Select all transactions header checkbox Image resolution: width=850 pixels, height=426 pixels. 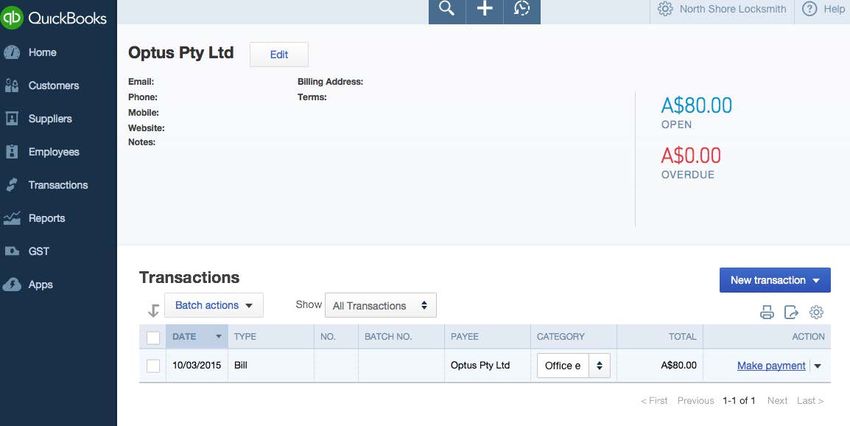[x=153, y=337]
